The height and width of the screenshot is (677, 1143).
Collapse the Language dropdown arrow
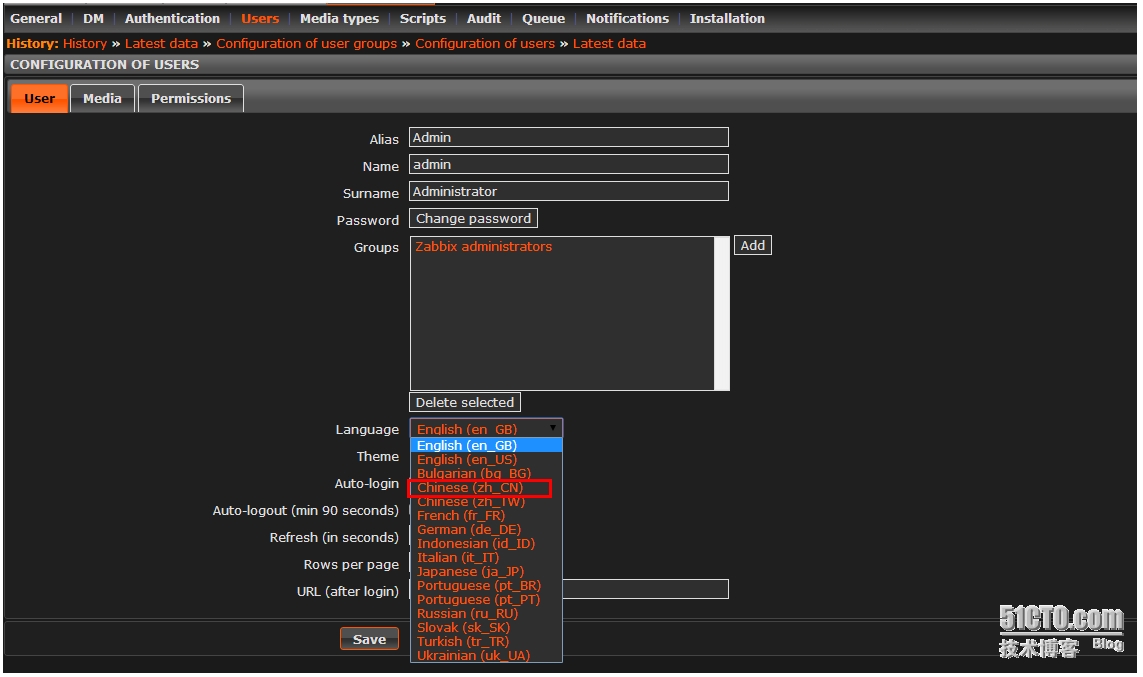553,428
